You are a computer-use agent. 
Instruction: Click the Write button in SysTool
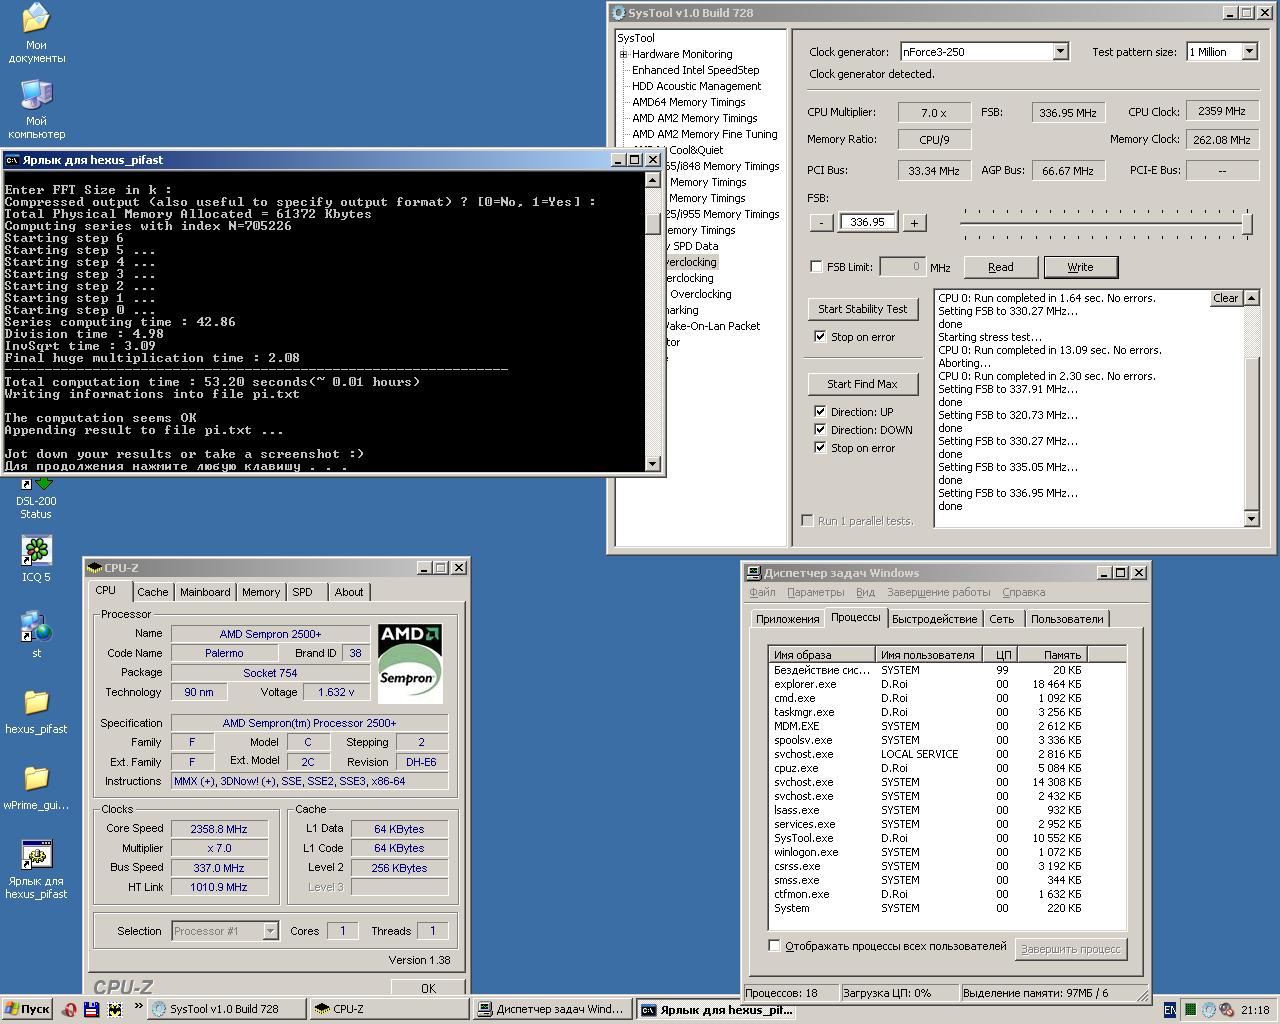[x=1080, y=267]
